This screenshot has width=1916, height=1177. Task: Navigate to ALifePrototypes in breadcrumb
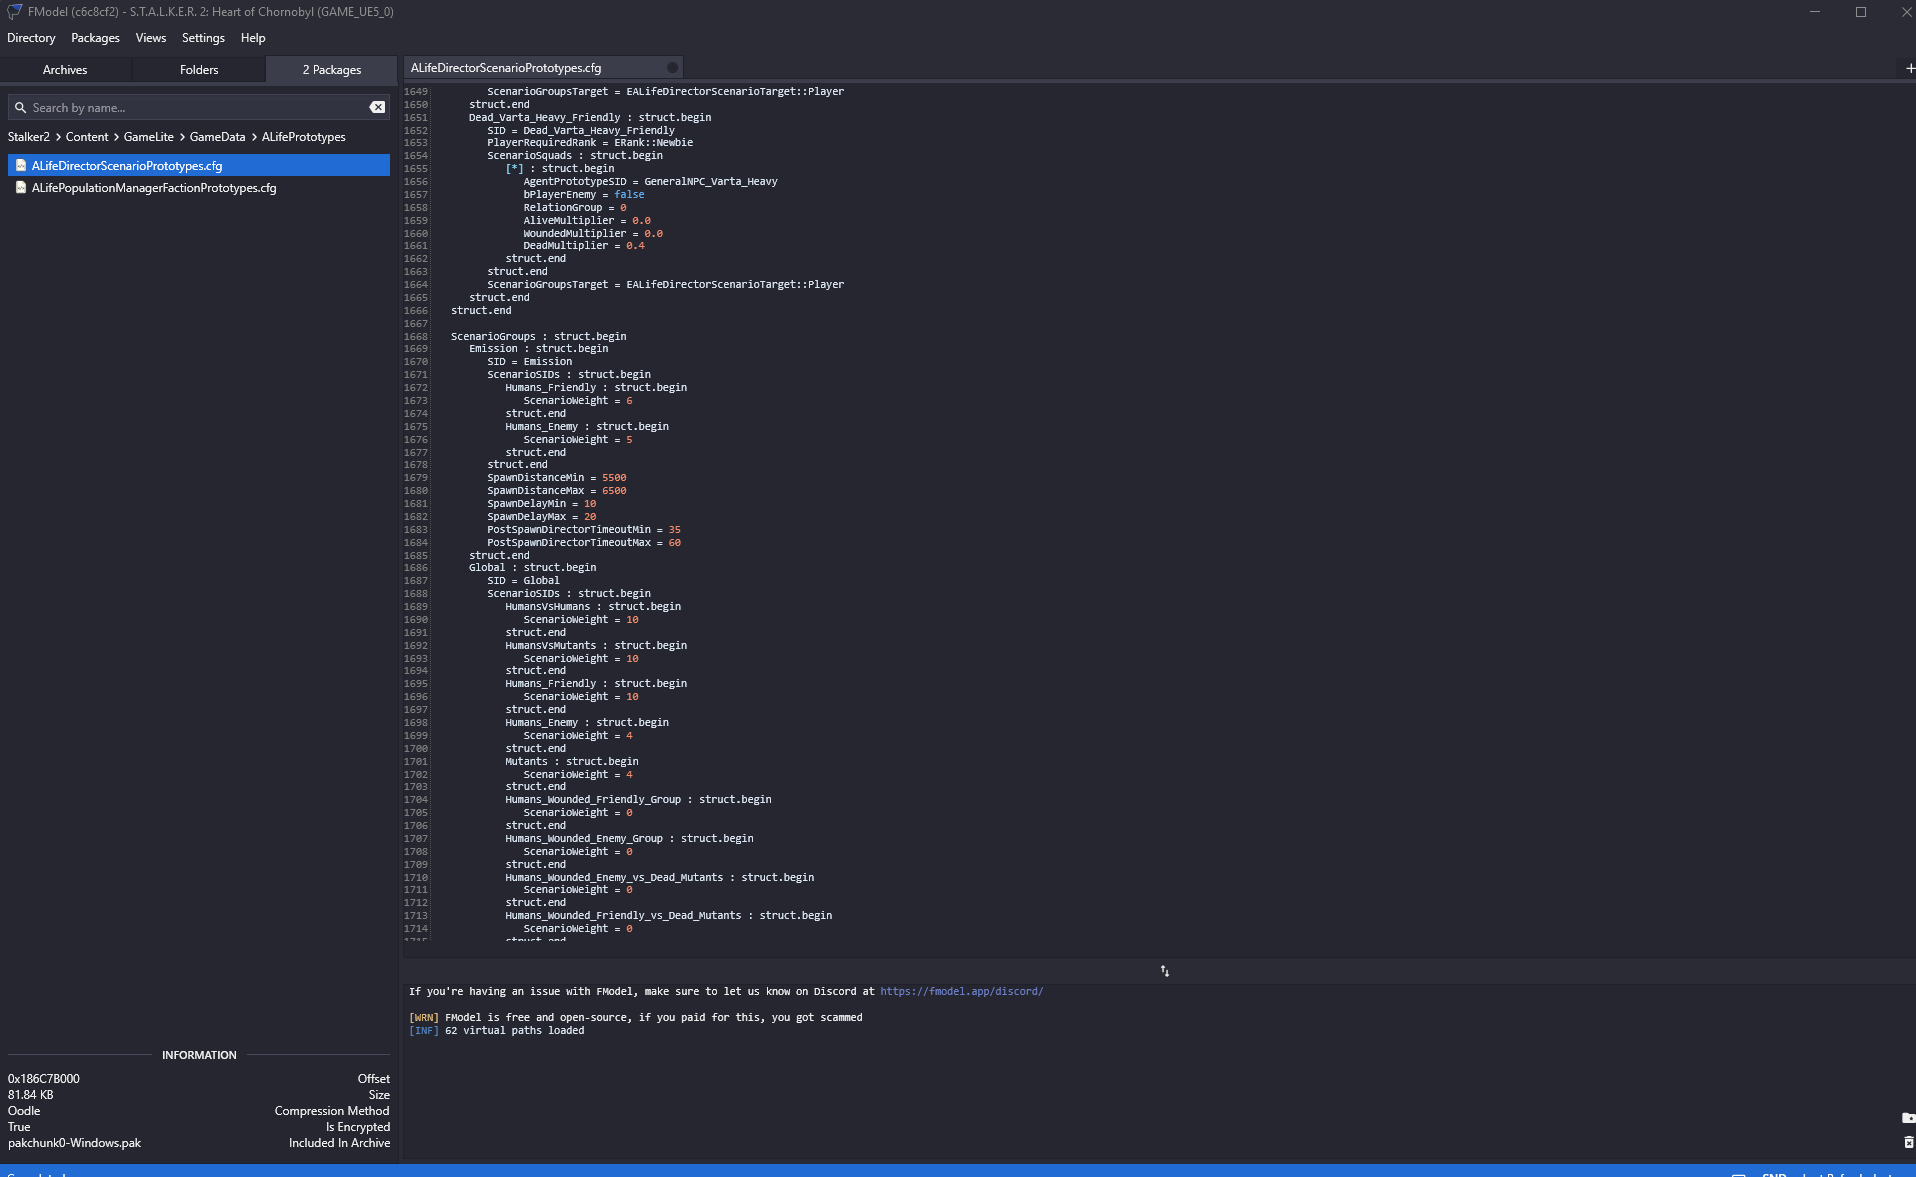click(x=304, y=137)
